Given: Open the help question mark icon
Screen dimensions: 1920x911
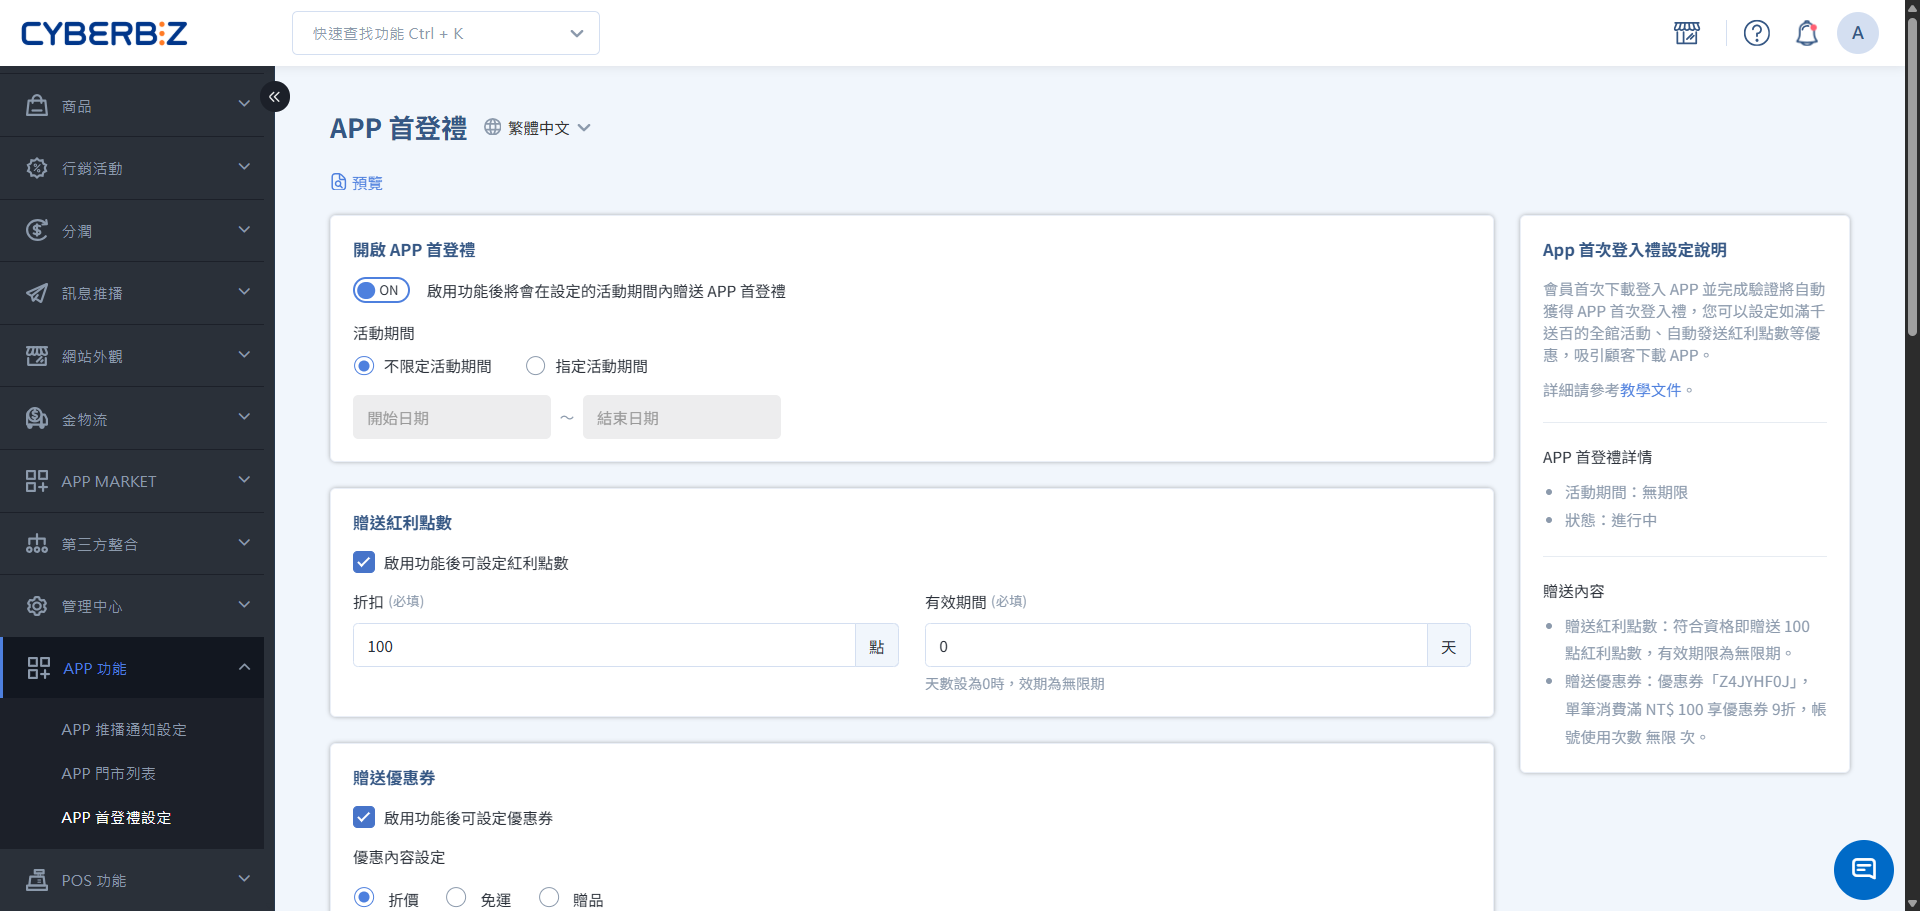Looking at the screenshot, I should tap(1757, 33).
